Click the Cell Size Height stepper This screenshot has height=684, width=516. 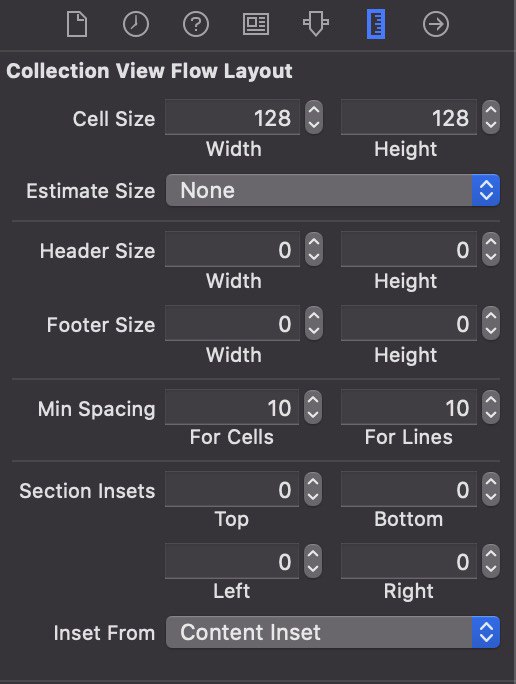(x=491, y=117)
